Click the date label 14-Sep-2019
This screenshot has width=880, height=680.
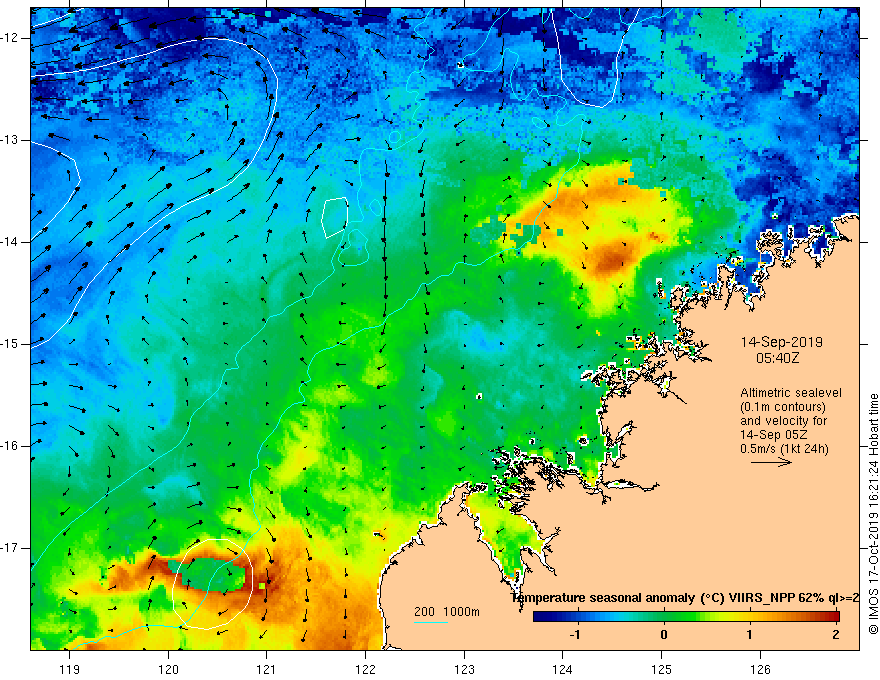point(781,342)
